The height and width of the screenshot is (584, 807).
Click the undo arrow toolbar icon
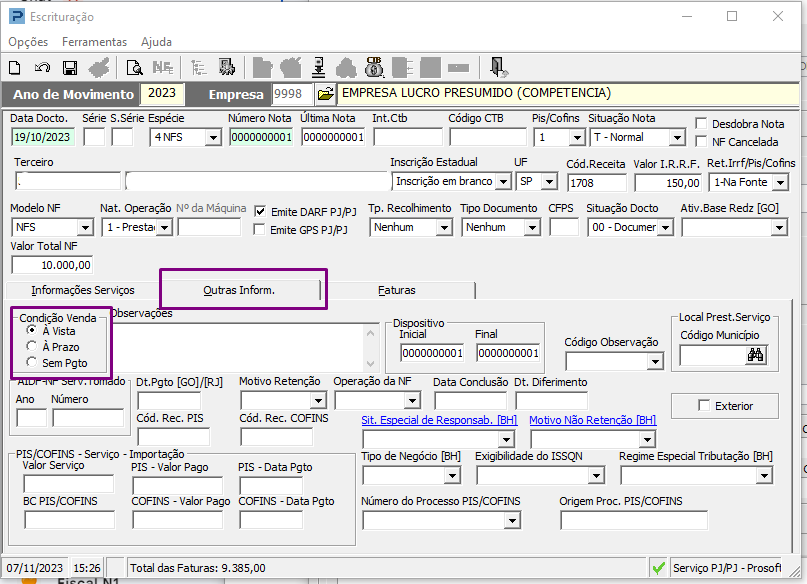coord(42,68)
